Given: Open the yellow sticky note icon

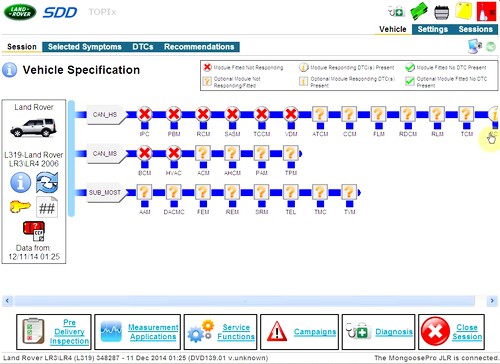Looking at the screenshot, I should click(x=464, y=12).
